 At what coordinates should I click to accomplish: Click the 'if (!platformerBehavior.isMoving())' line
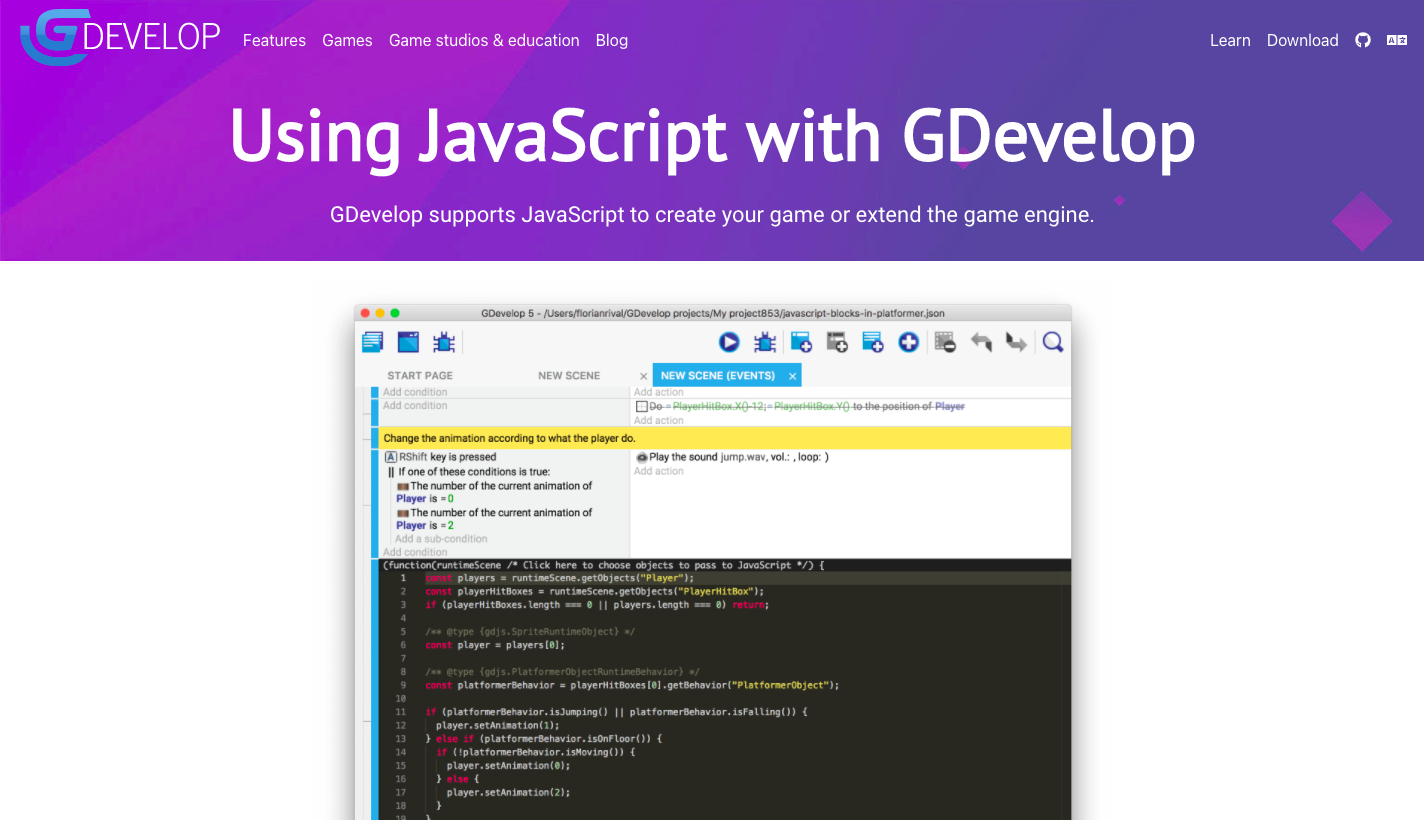535,752
